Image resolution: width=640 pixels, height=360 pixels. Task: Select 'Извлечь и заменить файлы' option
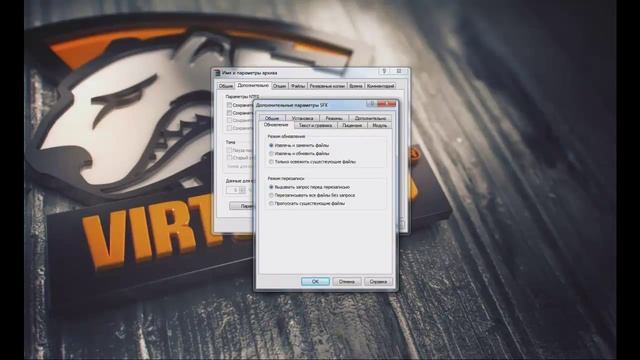(x=271, y=145)
